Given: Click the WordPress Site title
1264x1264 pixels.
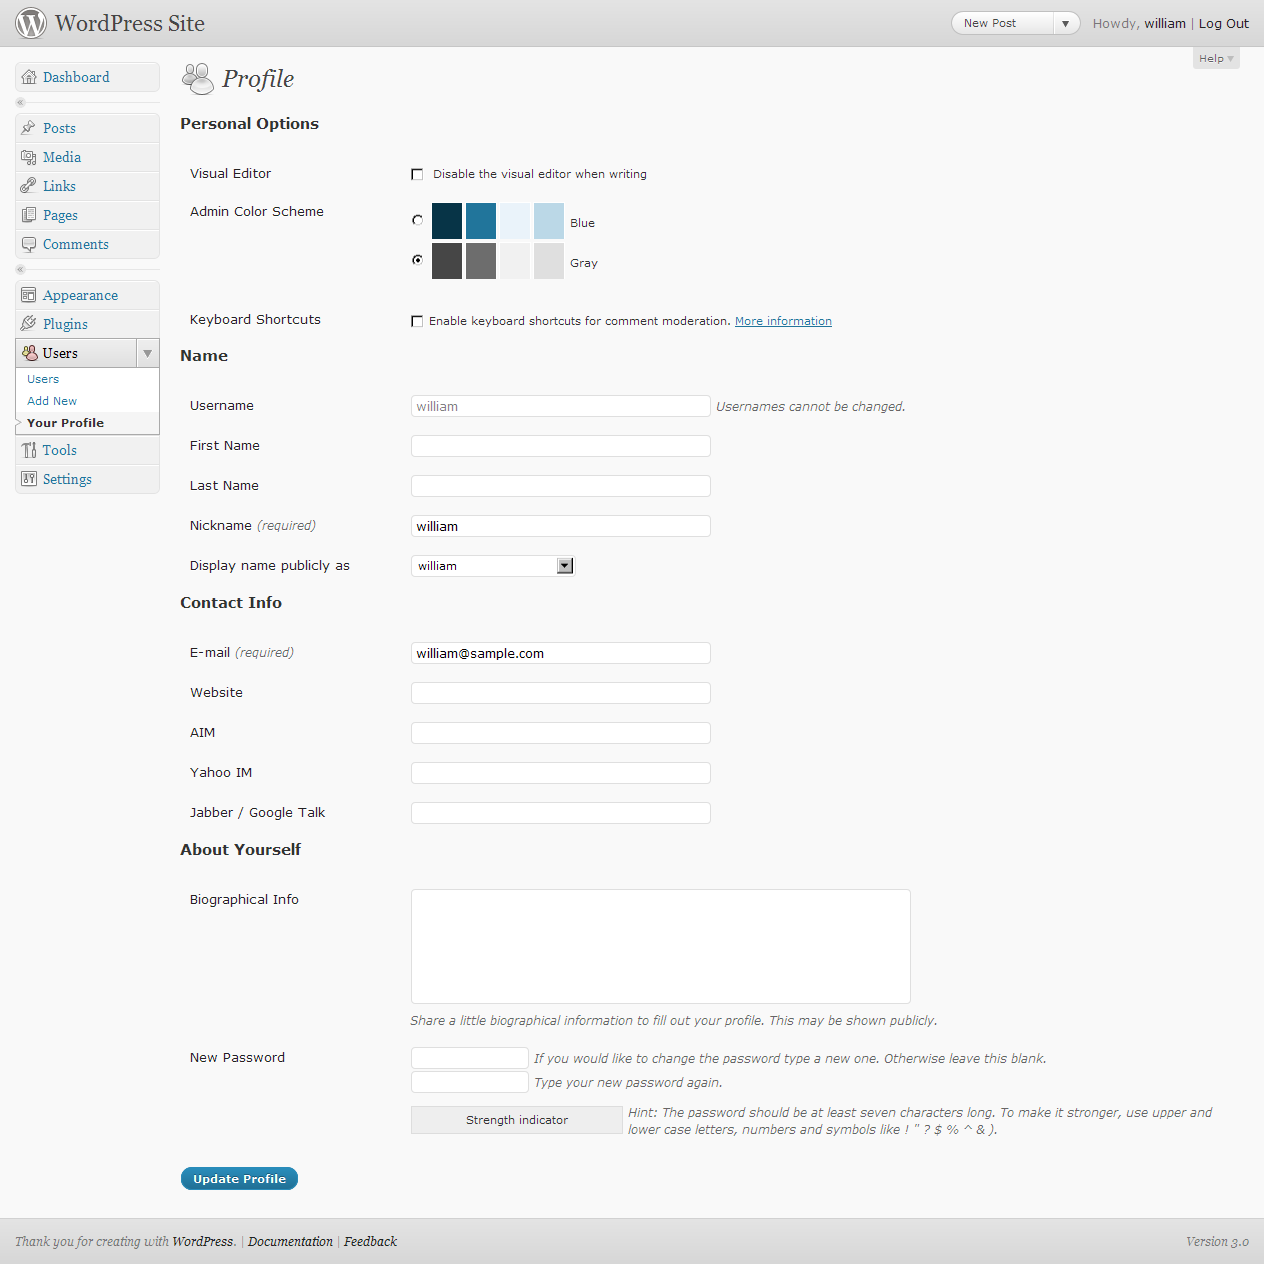Looking at the screenshot, I should point(130,23).
